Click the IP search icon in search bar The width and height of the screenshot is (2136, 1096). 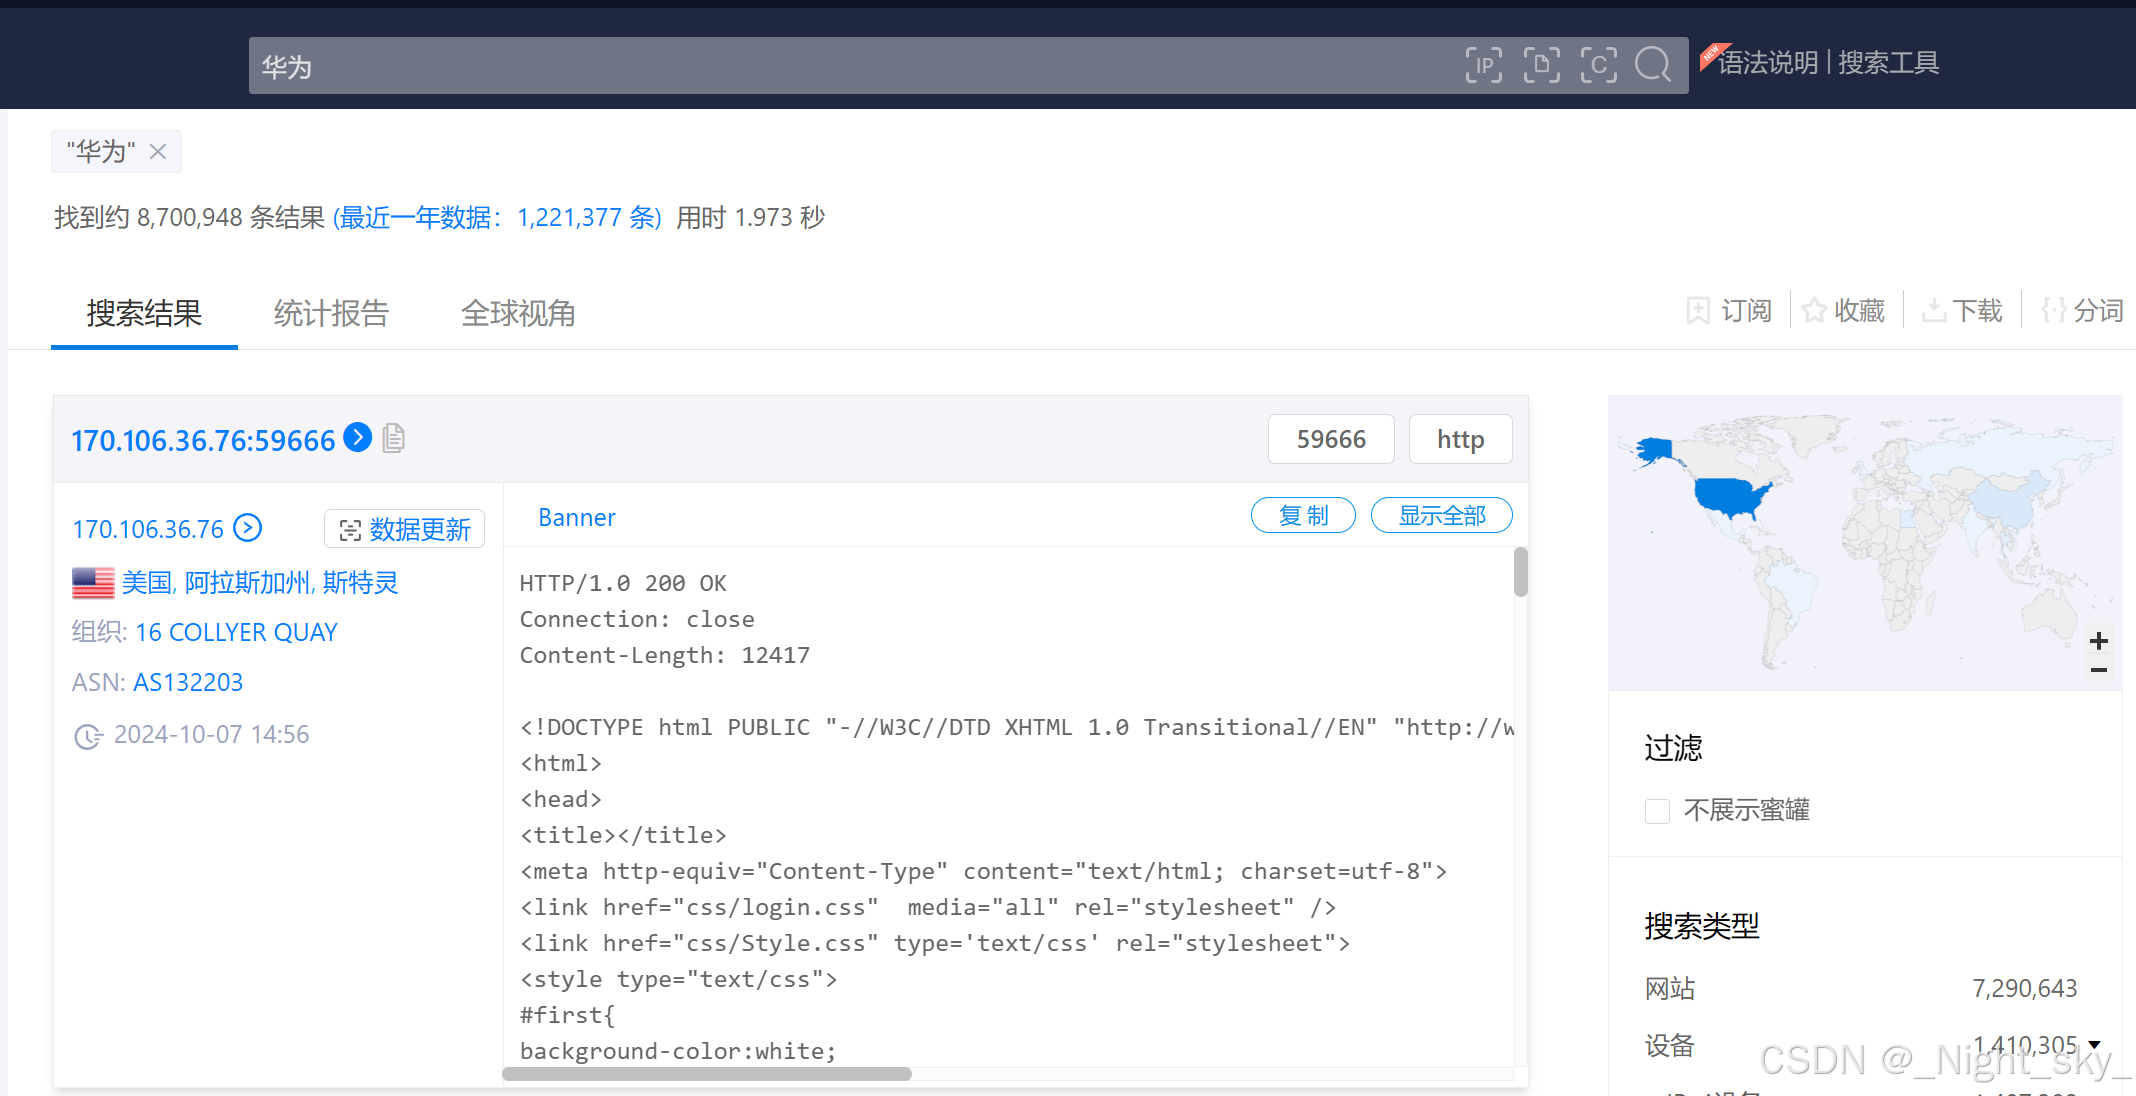[1484, 65]
